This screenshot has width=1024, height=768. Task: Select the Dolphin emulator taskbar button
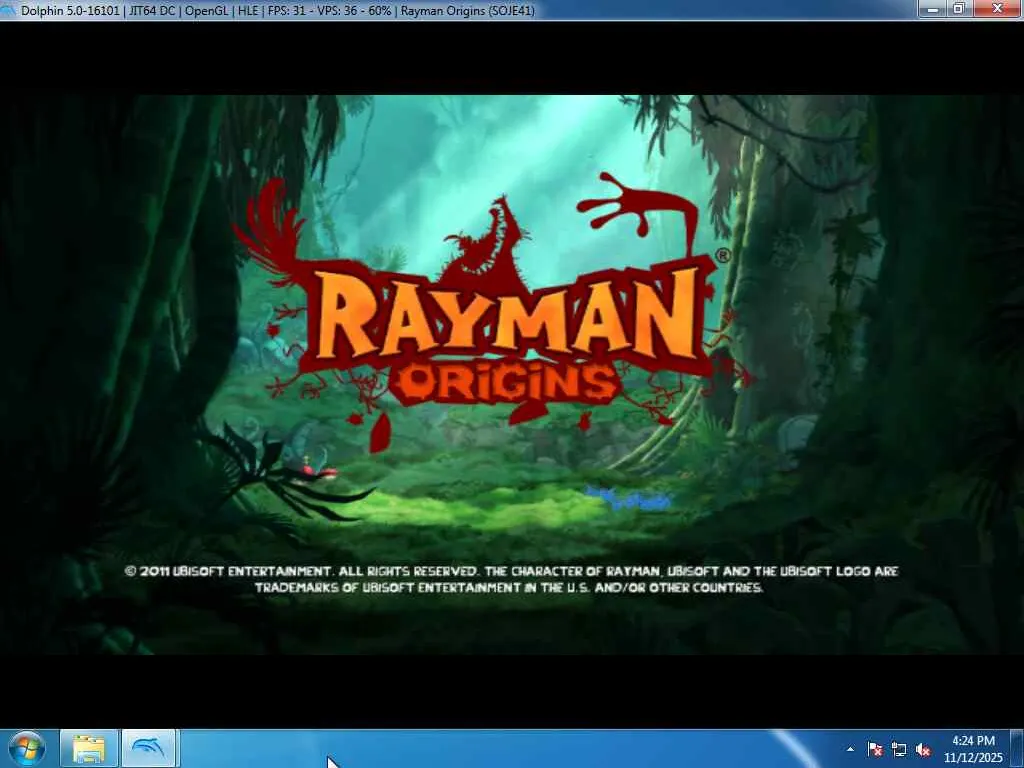pyautogui.click(x=149, y=748)
